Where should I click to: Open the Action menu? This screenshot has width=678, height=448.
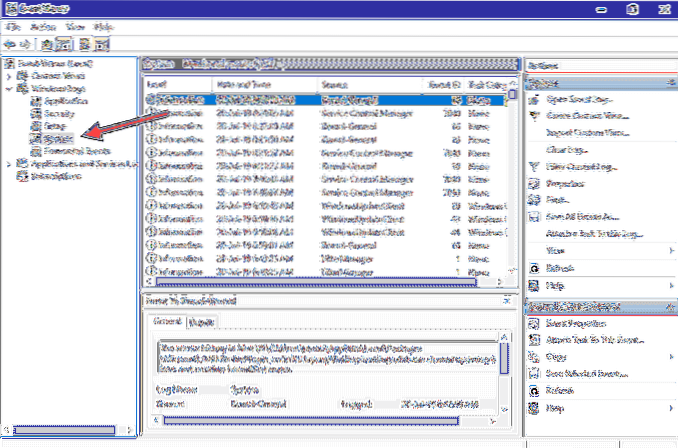(x=37, y=29)
